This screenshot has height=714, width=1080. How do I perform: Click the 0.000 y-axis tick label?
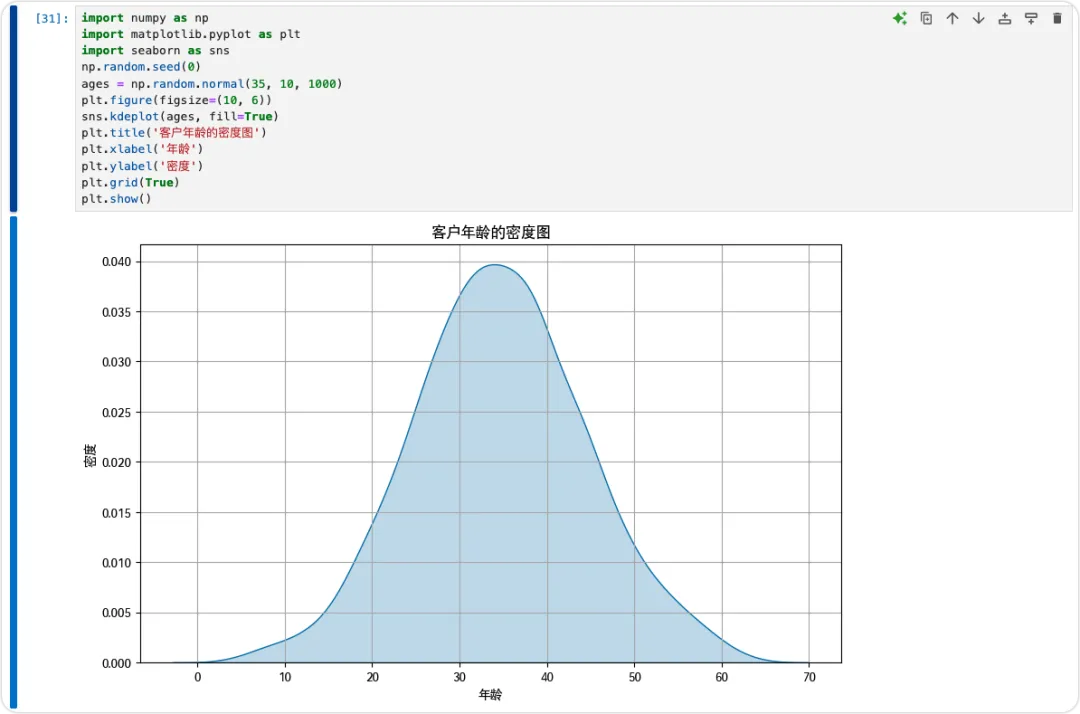point(116,663)
